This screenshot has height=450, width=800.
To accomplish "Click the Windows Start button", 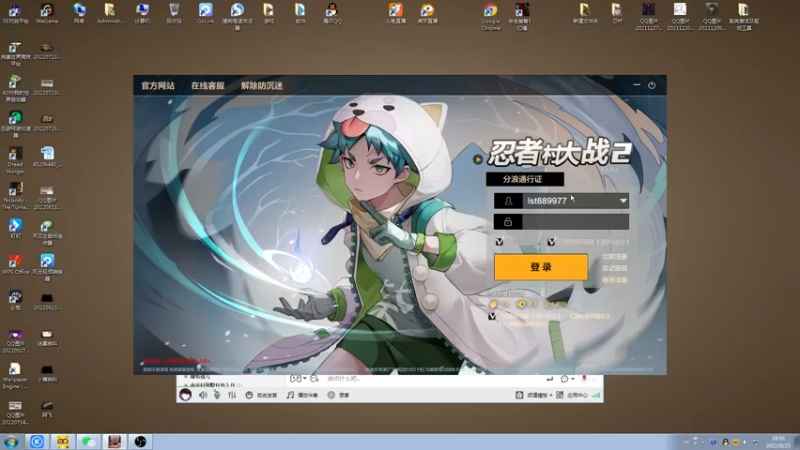I will [x=11, y=442].
